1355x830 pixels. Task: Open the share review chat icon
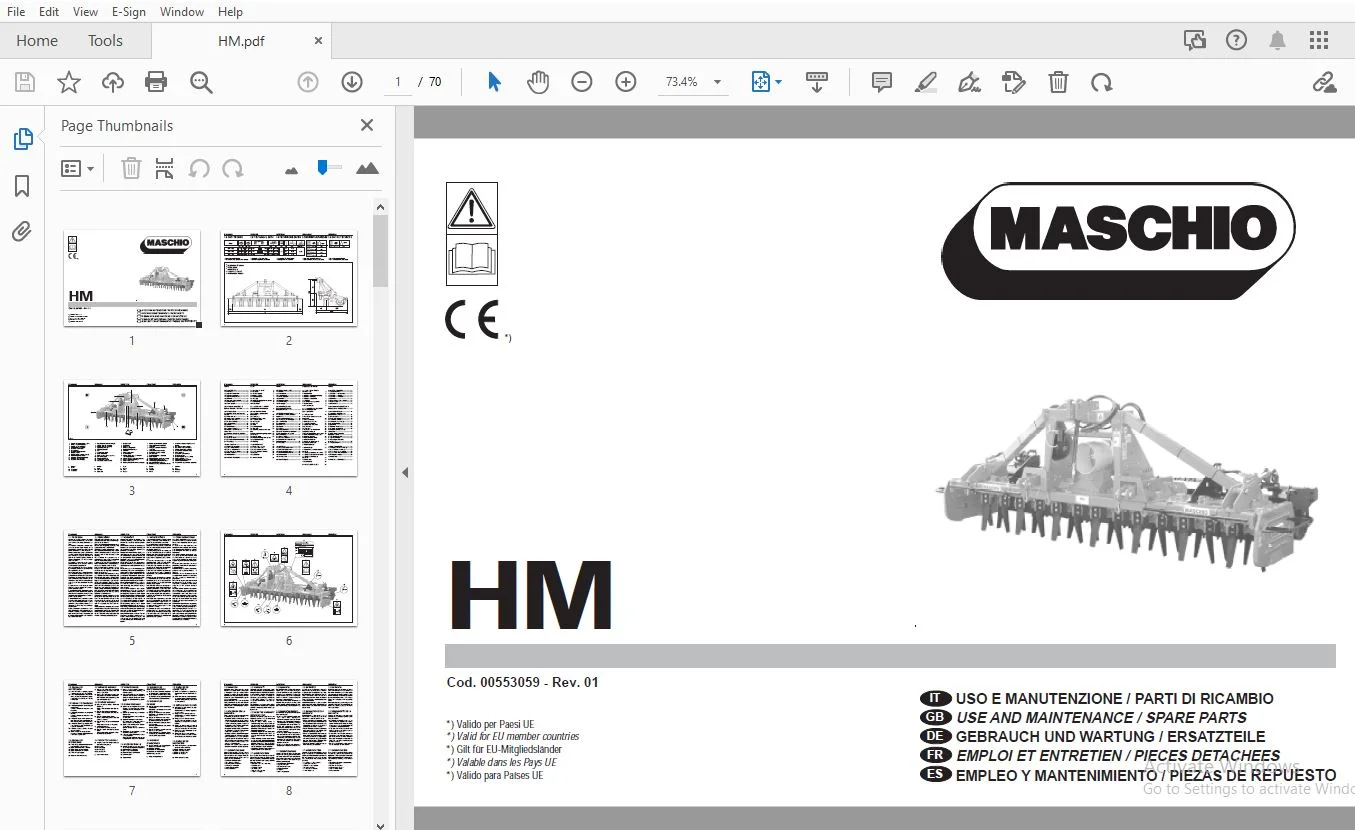pyautogui.click(x=1195, y=41)
